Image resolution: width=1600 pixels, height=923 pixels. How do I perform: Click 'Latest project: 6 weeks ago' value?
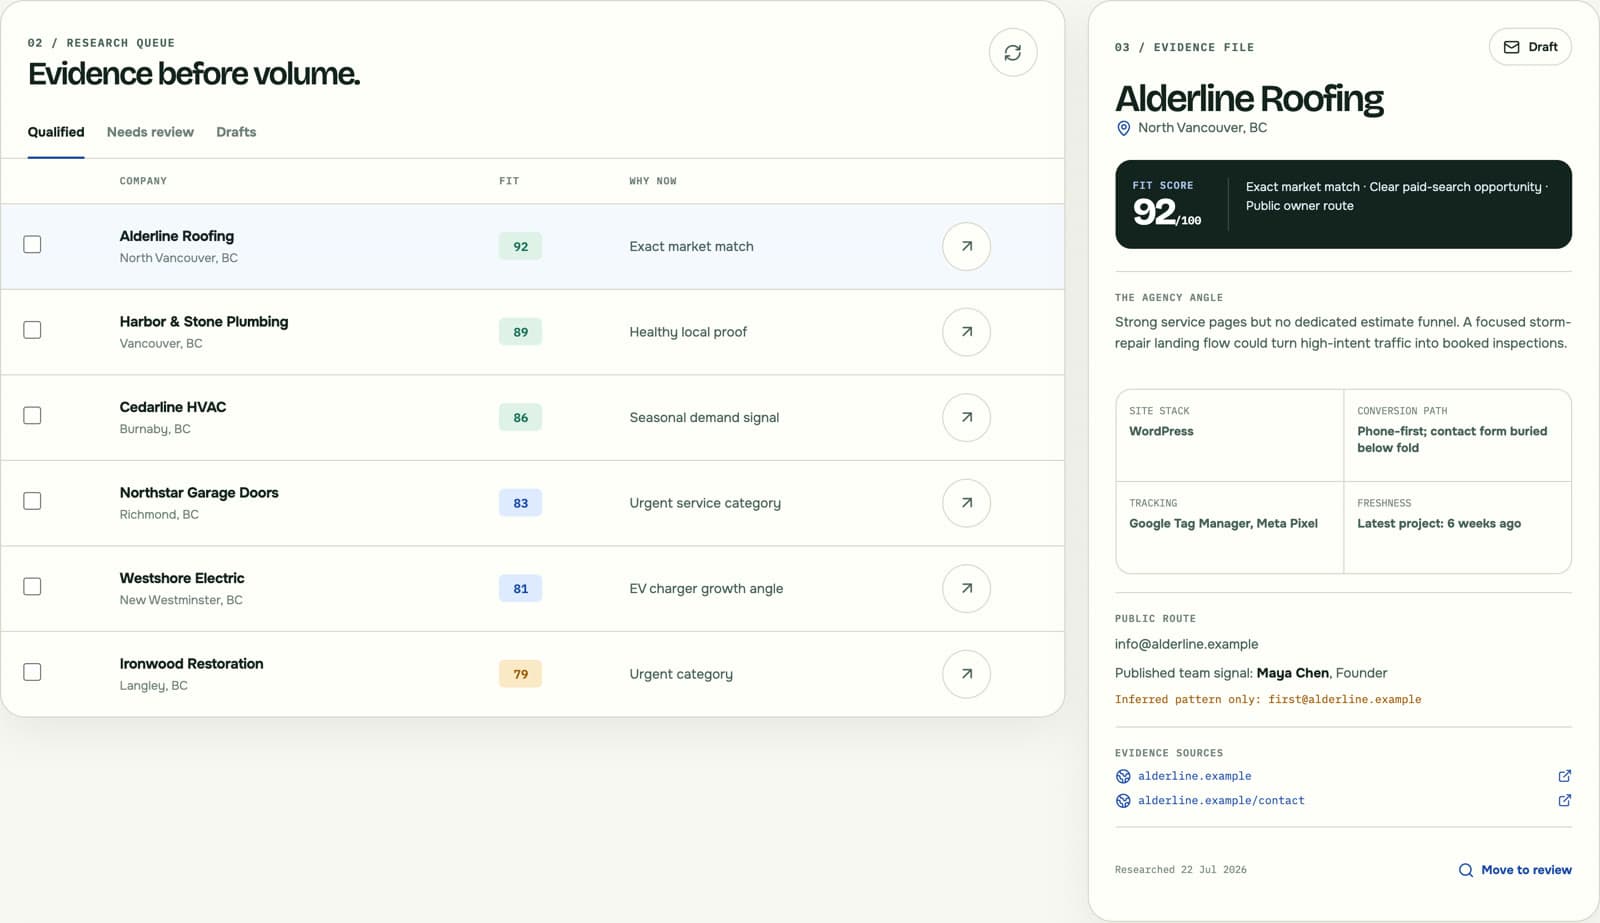tap(1439, 523)
